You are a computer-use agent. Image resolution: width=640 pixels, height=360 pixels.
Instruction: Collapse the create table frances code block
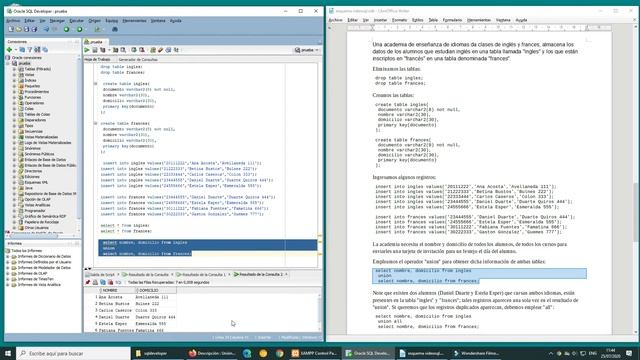96,123
